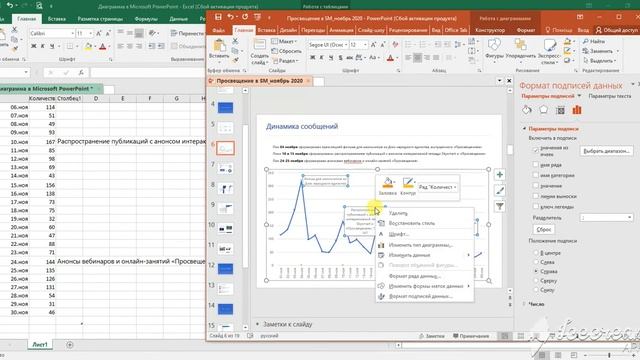Click the insert function fx icon in Excel
The width and height of the screenshot is (640, 360).
[x=81, y=72]
